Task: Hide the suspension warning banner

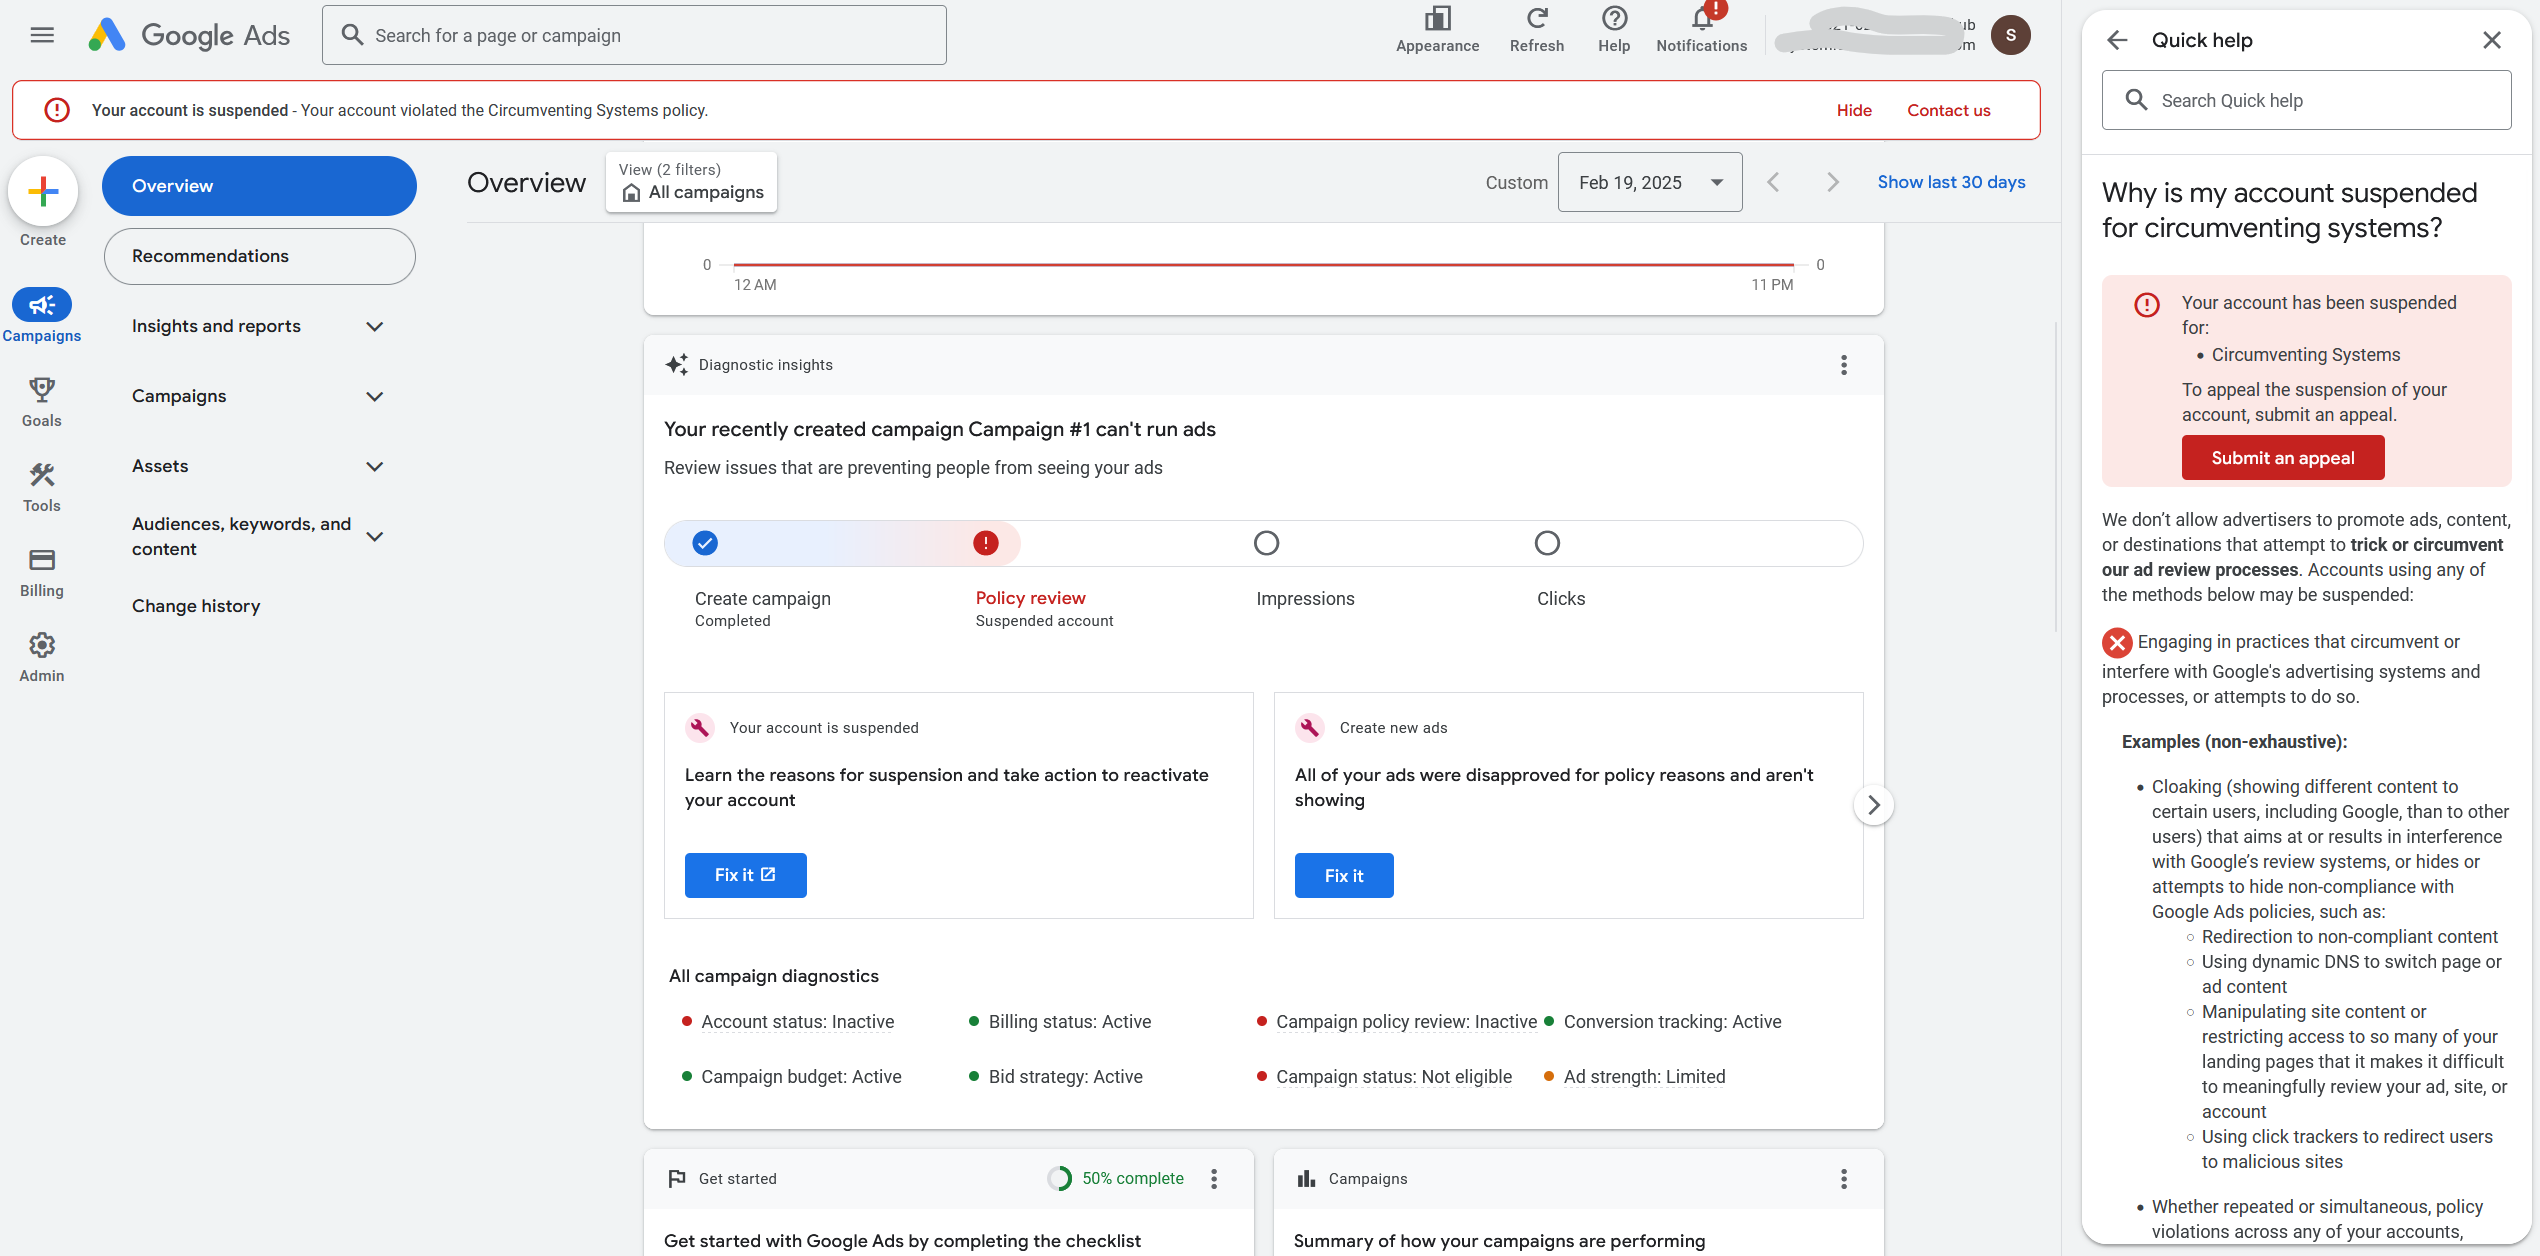Action: coord(1854,110)
